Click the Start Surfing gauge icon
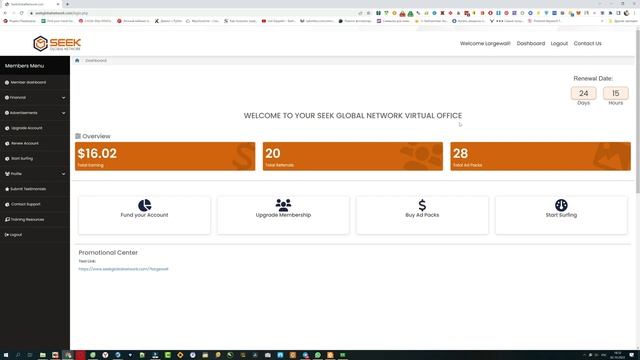The width and height of the screenshot is (640, 360). 561,205
